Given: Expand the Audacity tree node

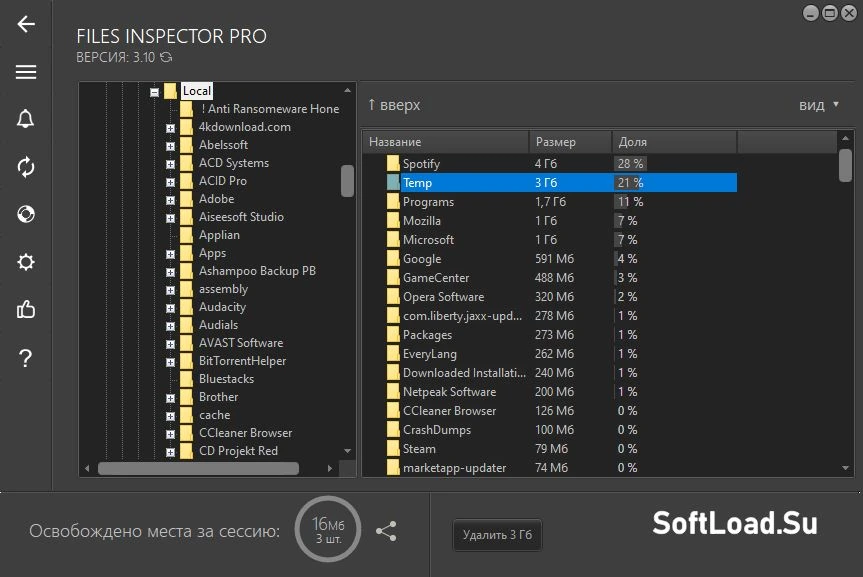Looking at the screenshot, I should click(x=171, y=308).
